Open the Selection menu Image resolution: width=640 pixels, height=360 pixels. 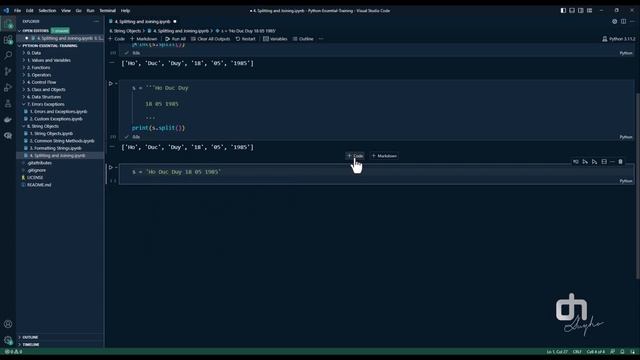pos(47,11)
